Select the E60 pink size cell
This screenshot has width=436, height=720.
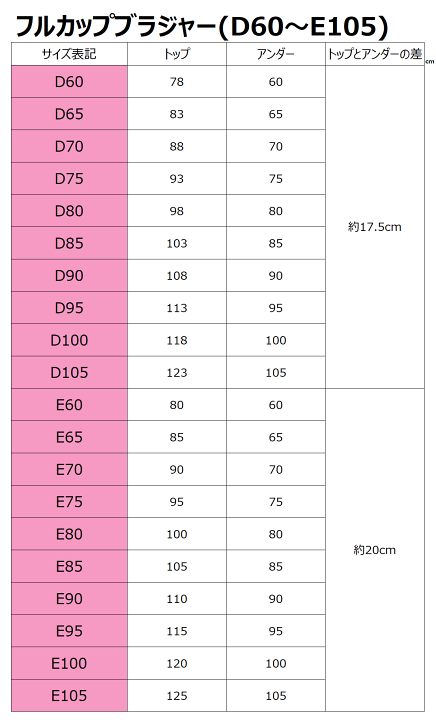69,405
